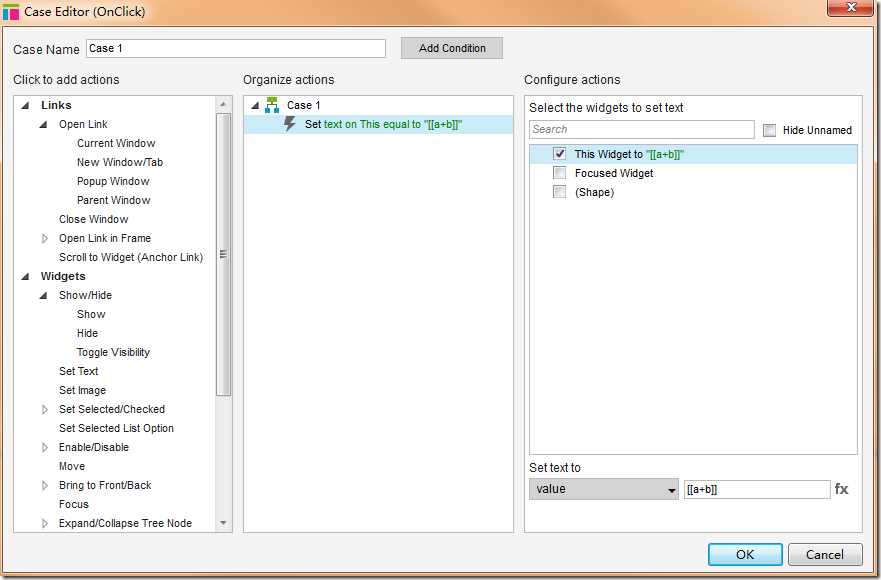Click the Open Link in Frame label
The width and height of the screenshot is (881, 580).
pyautogui.click(x=105, y=238)
